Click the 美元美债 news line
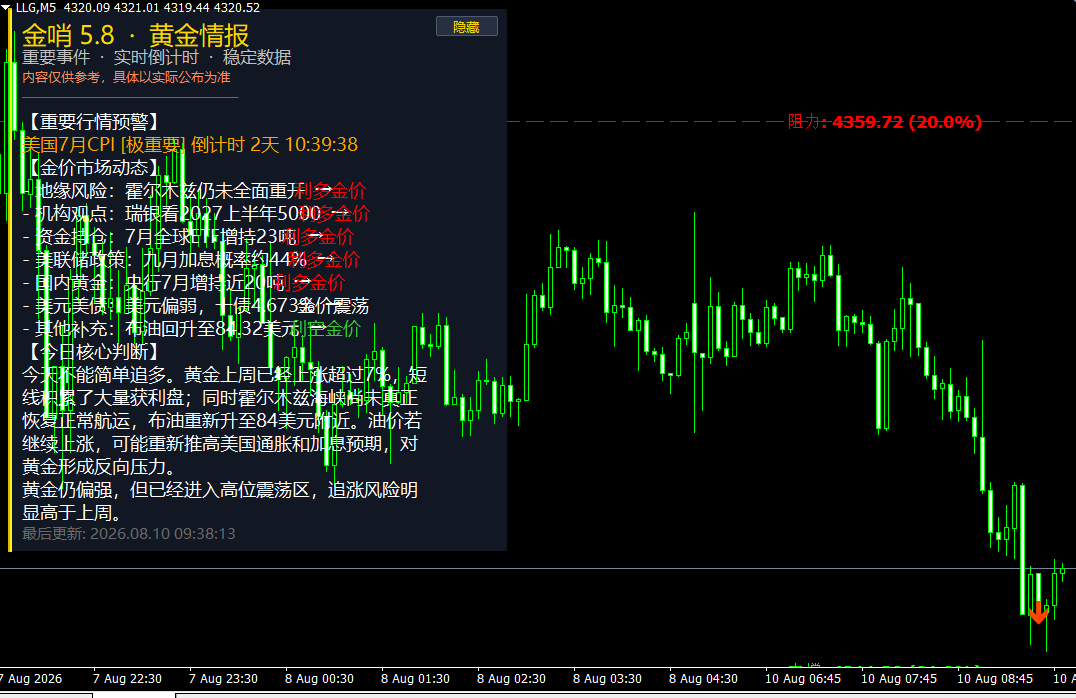The height and width of the screenshot is (698, 1076). (x=196, y=306)
